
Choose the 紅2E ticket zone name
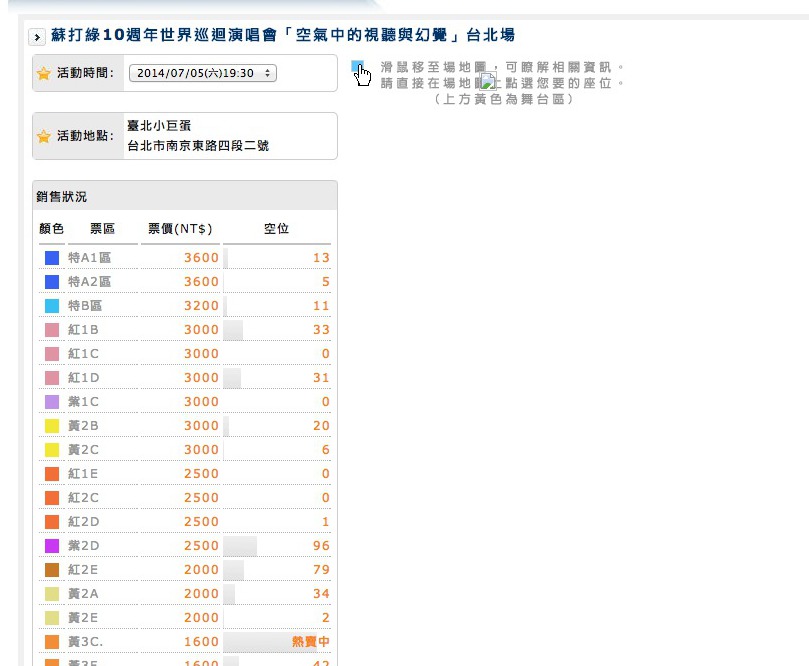point(83,570)
